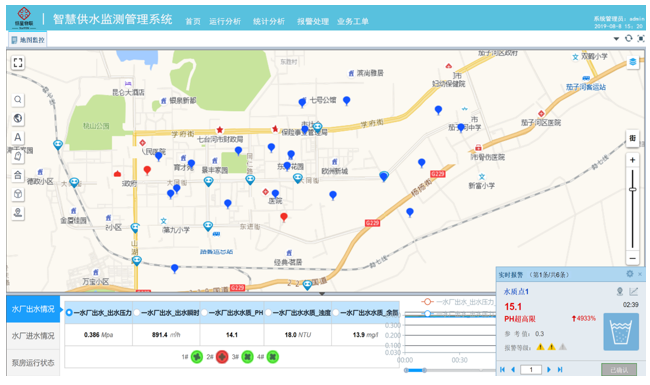Click the red 2# pump status icon

222,357
